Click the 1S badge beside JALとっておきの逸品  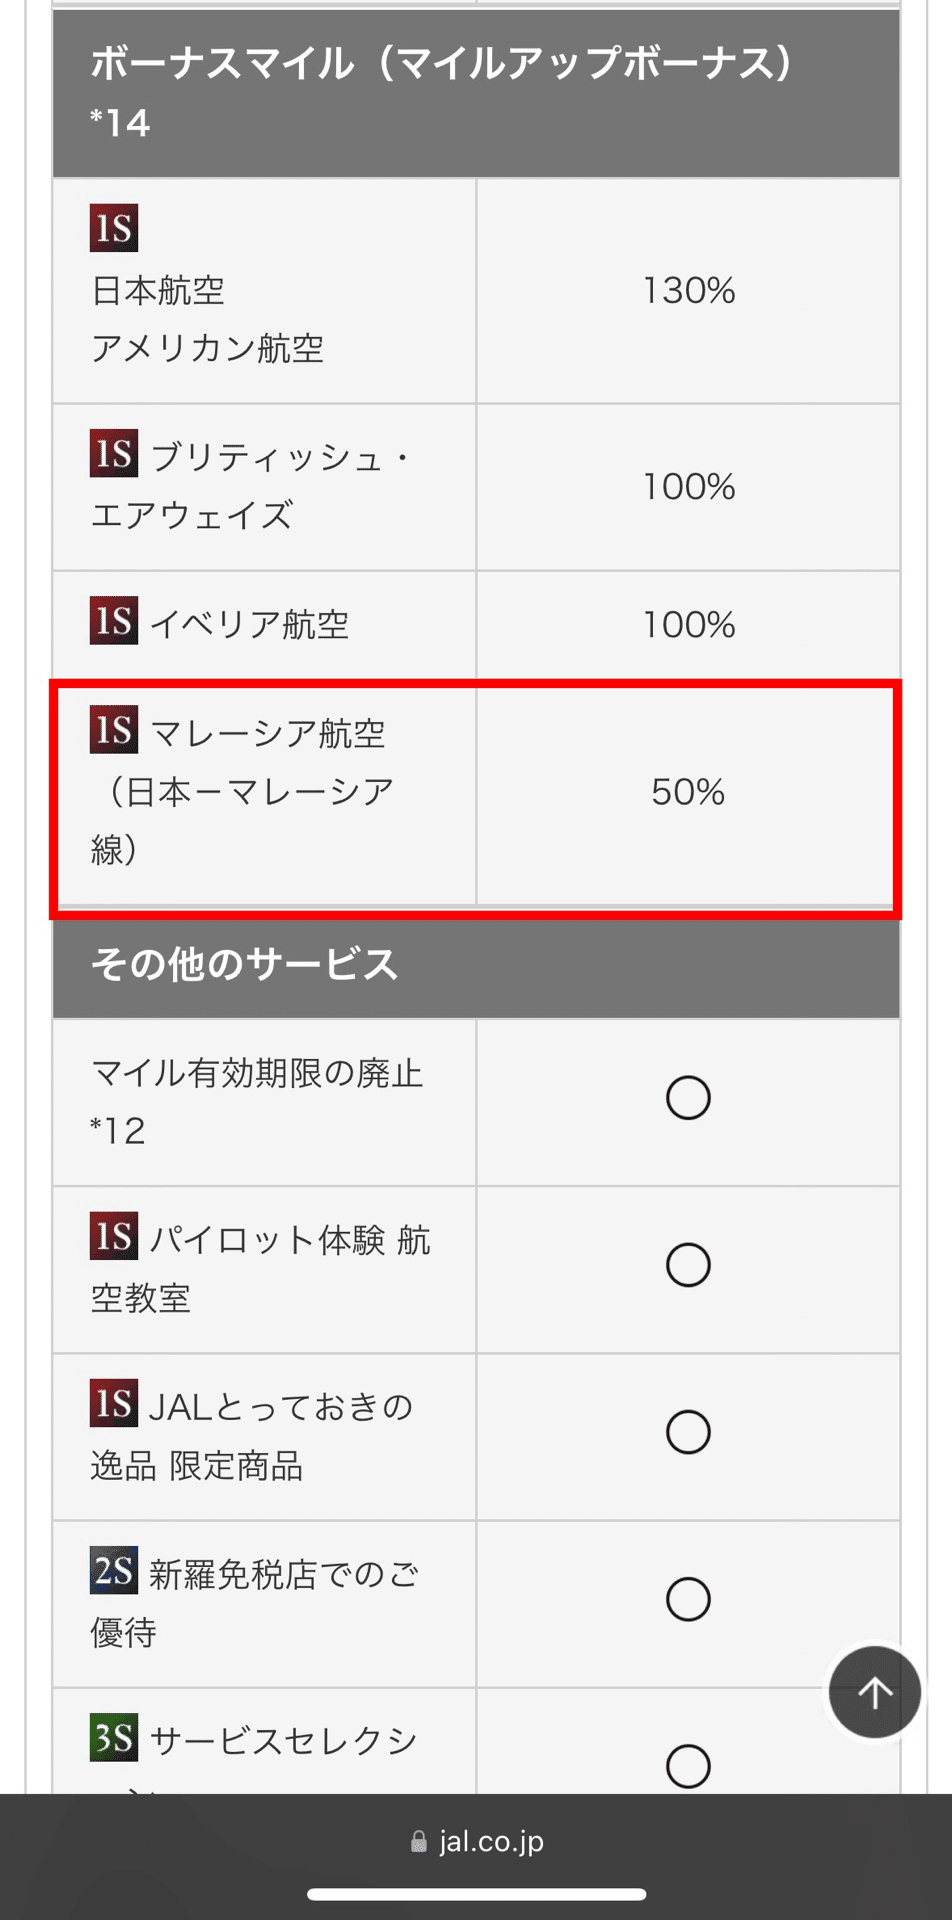114,1403
